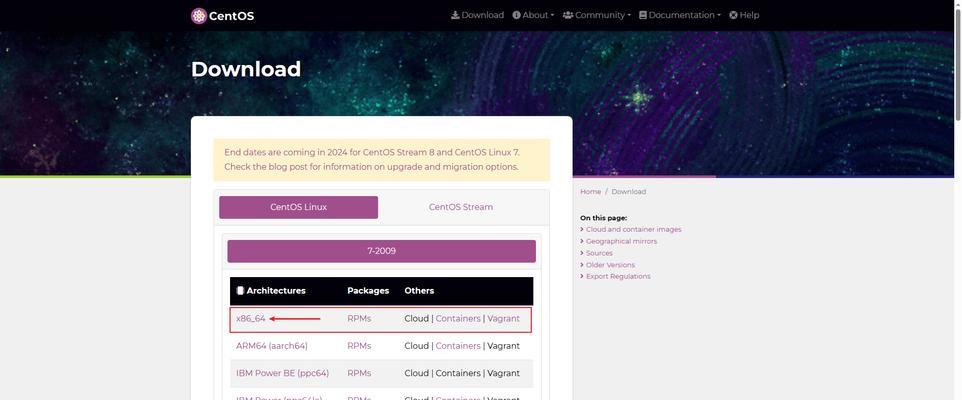This screenshot has width=962, height=400.
Task: Click the CentOS logo icon
Action: click(x=199, y=16)
